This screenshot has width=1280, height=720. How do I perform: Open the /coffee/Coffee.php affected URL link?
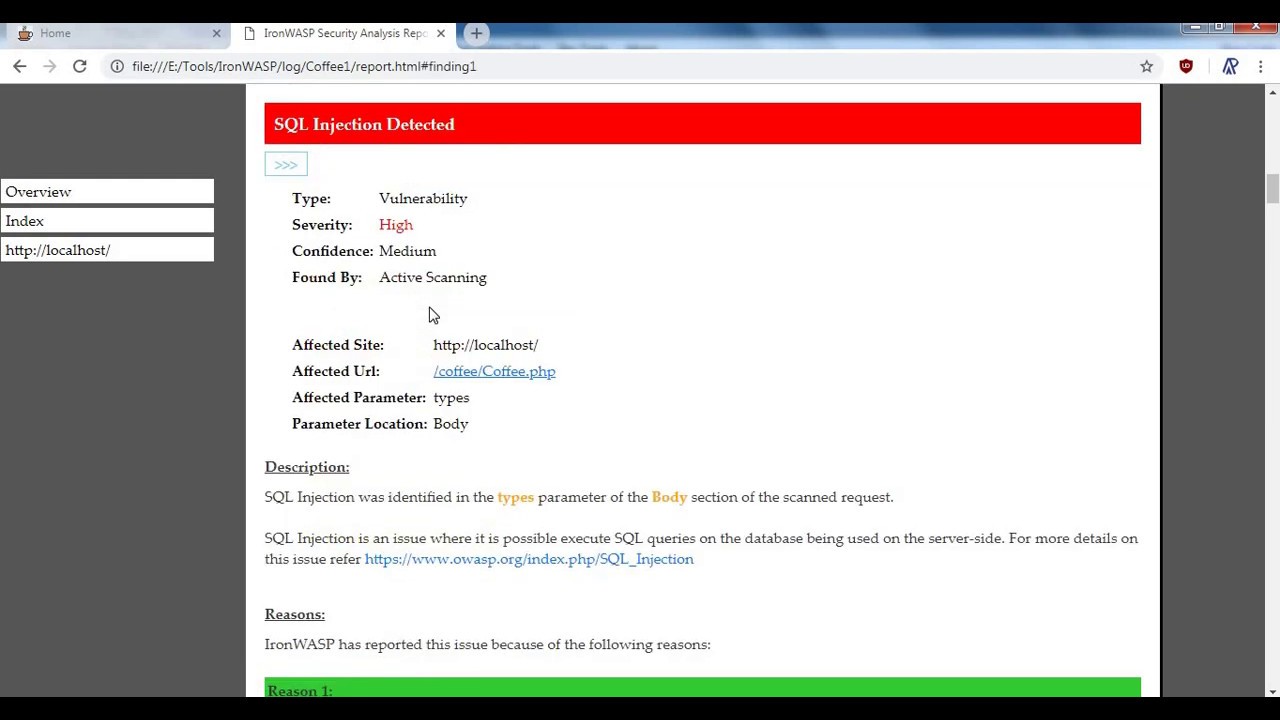tap(494, 371)
